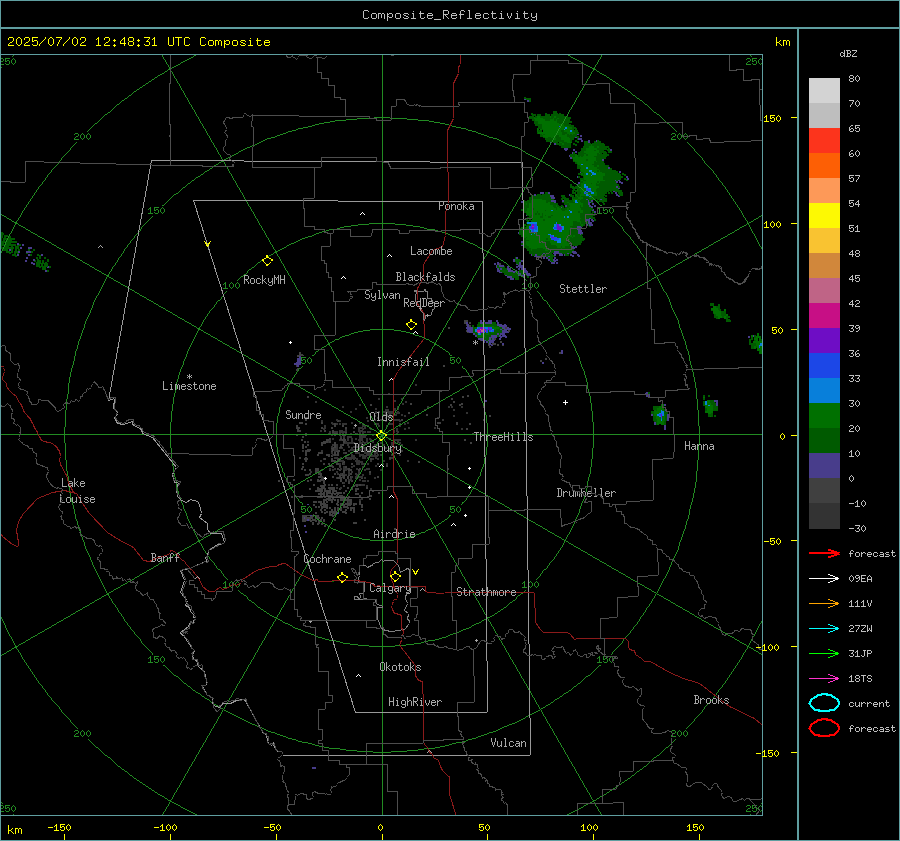900x841 pixels.
Task: Click the small storm cell northwest of Hanna
Action: (x=661, y=414)
